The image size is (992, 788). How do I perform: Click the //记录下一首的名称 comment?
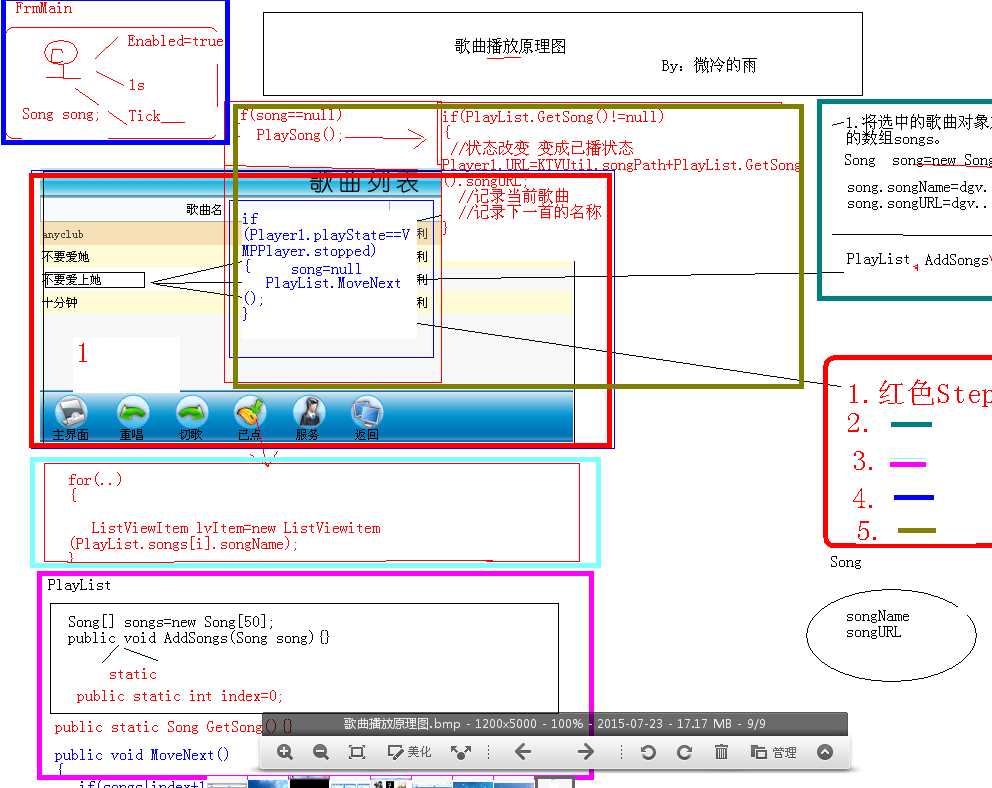[x=530, y=211]
